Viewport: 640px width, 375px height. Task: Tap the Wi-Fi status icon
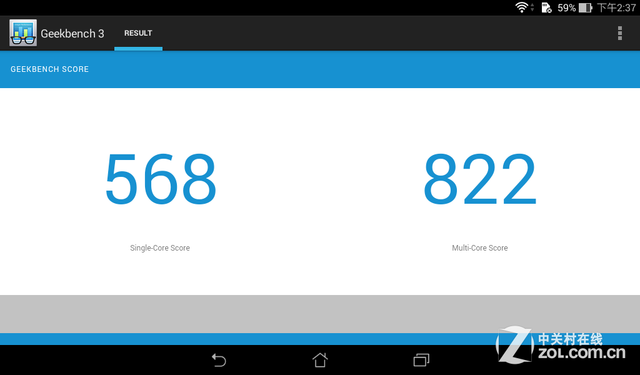[522, 7]
